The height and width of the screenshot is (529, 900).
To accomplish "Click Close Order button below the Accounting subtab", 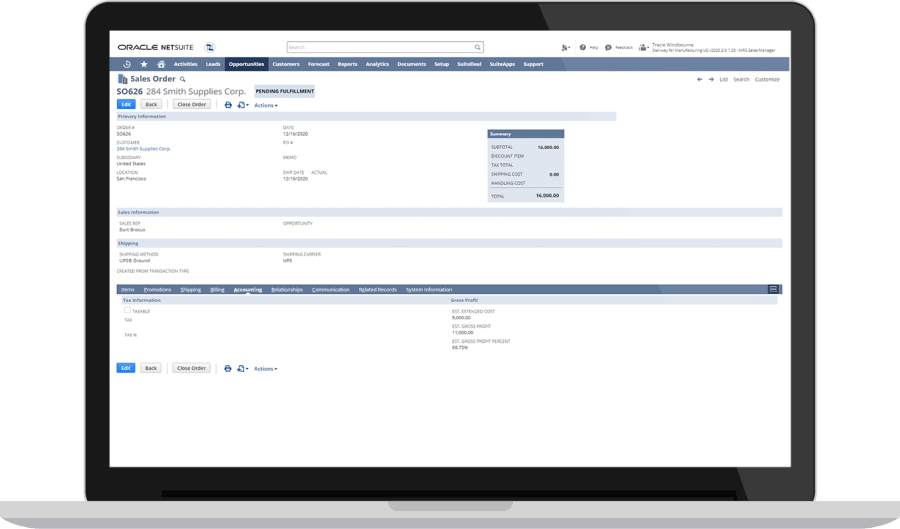I will [x=191, y=368].
